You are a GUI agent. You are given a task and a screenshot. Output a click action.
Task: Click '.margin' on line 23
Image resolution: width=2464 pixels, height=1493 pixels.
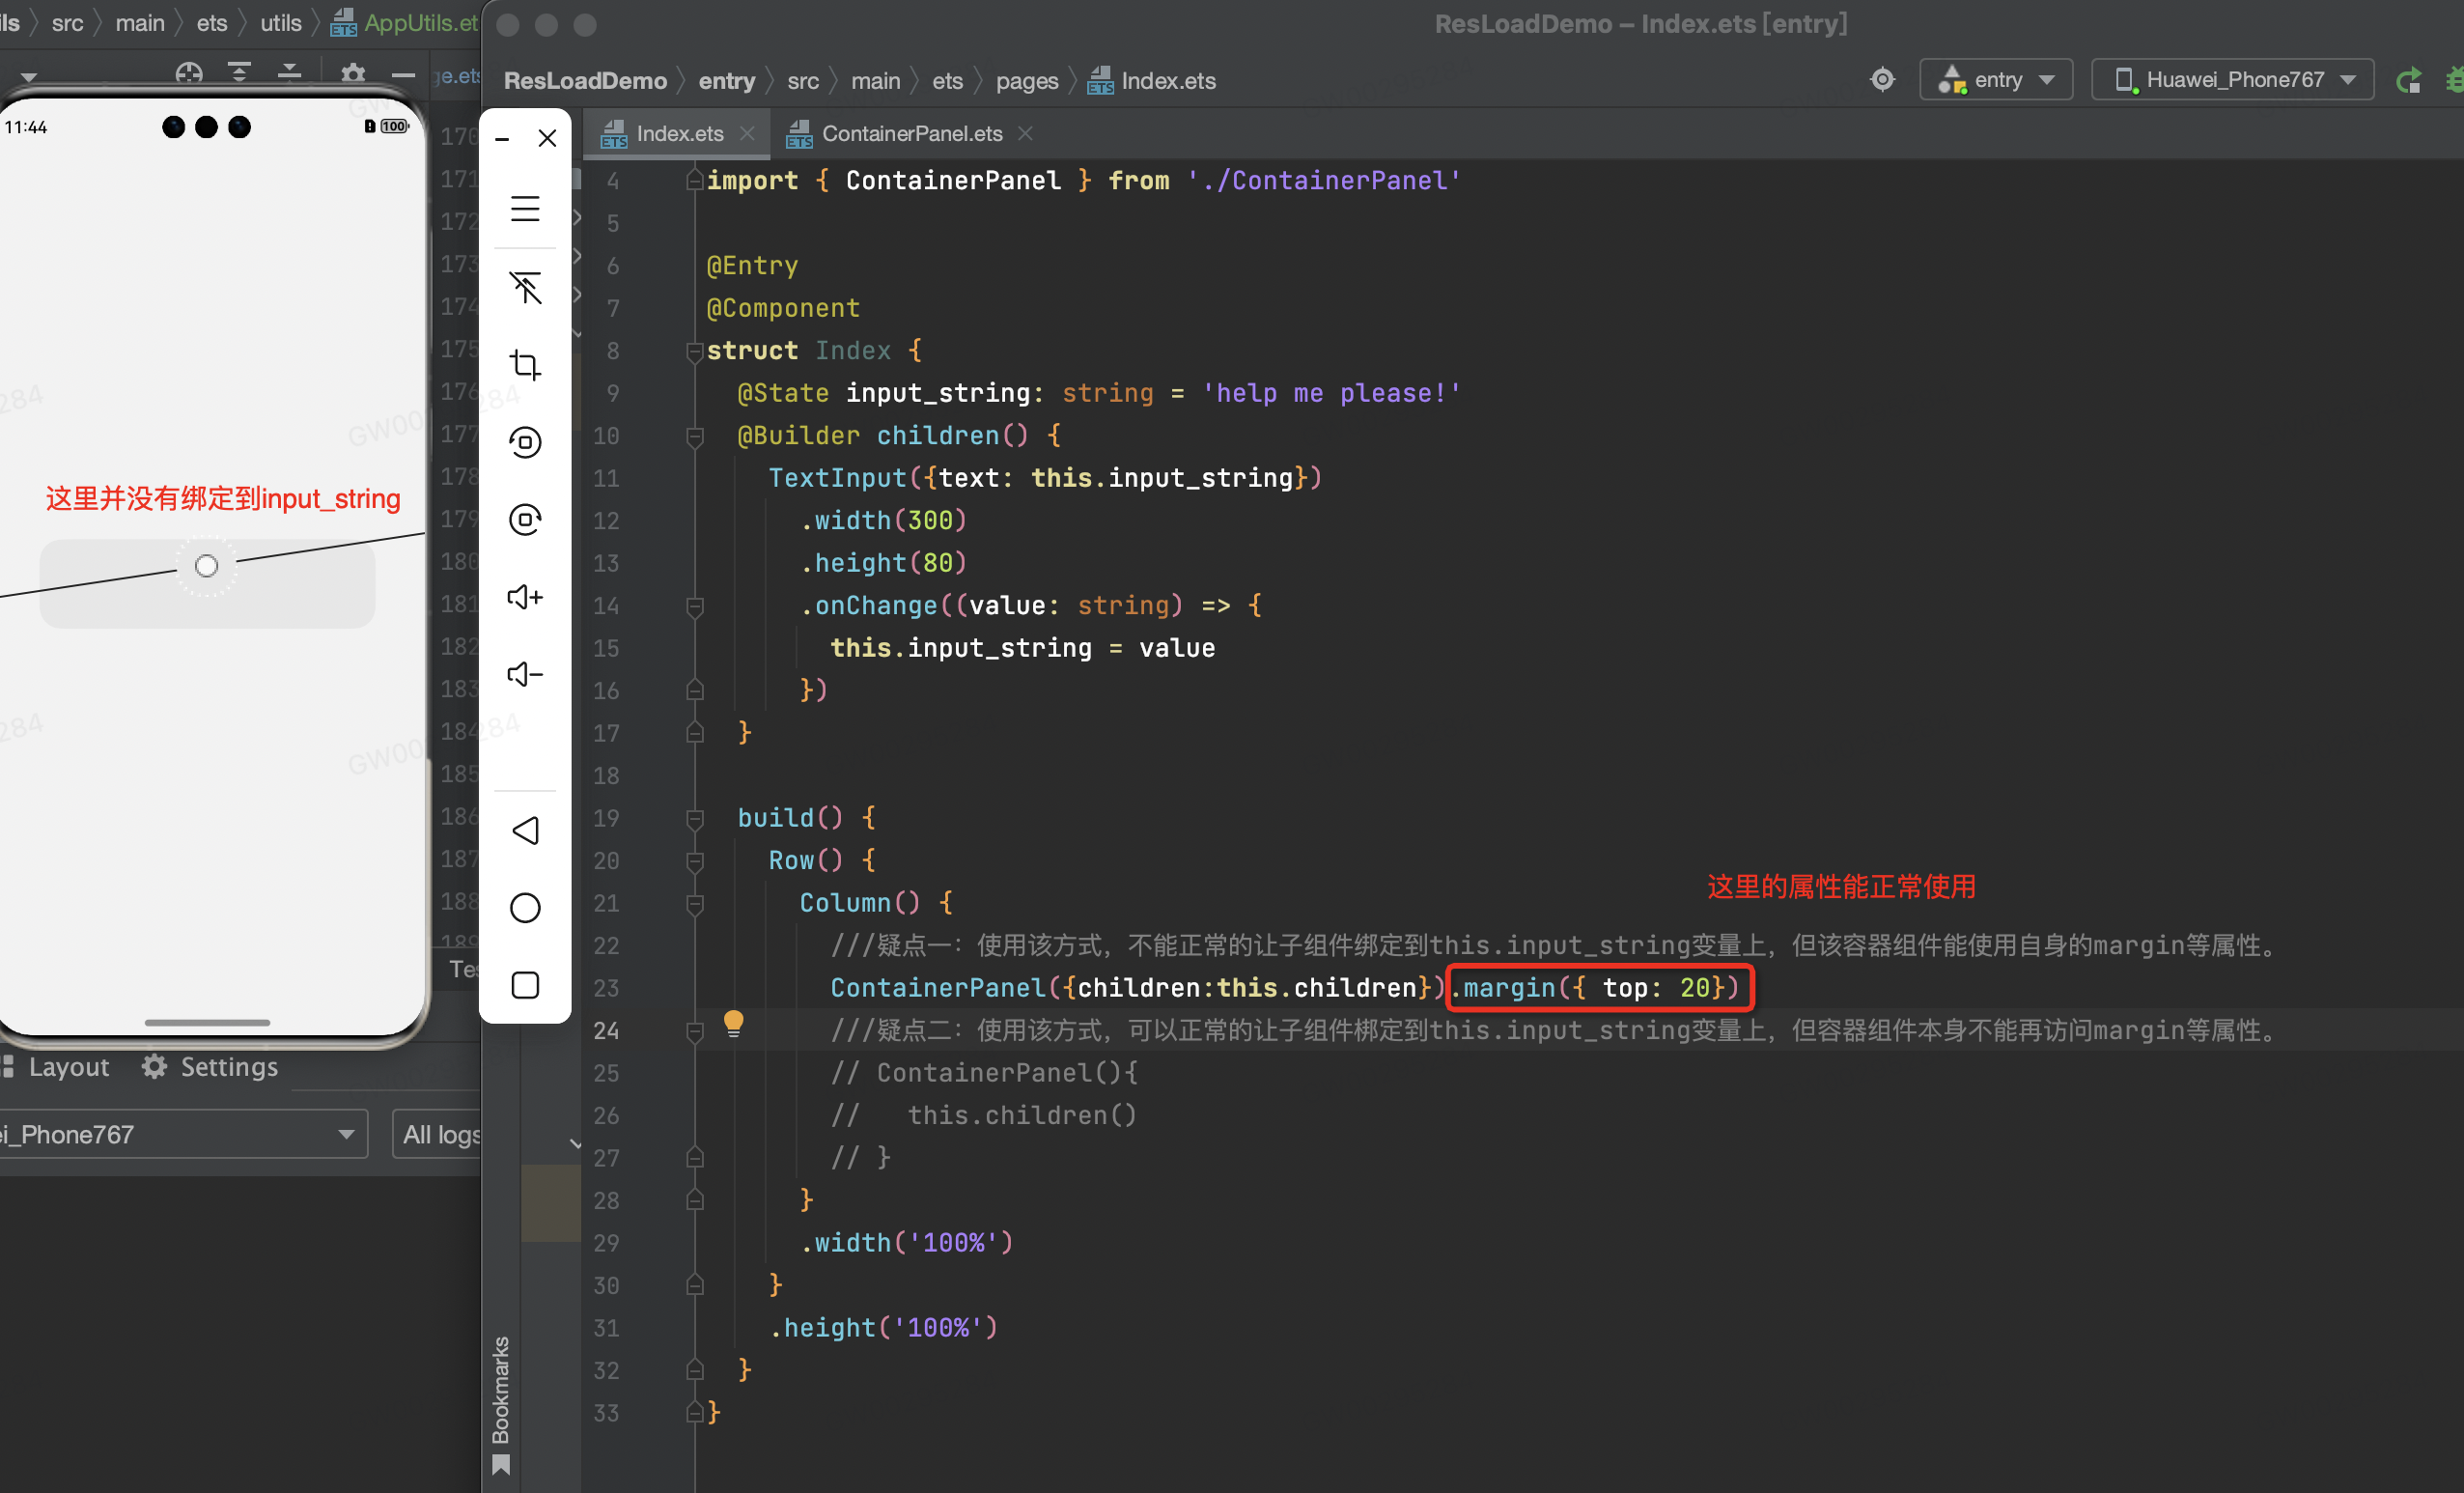coord(1503,988)
